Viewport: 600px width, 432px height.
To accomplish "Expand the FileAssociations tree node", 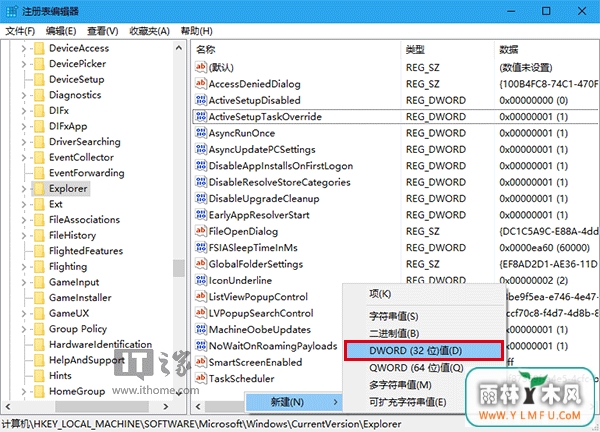I will [x=24, y=220].
